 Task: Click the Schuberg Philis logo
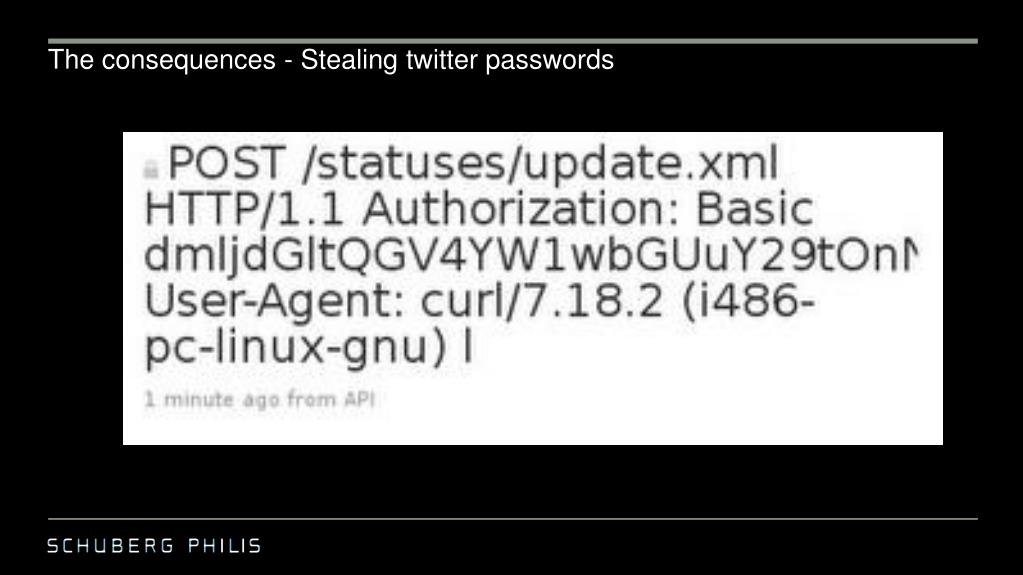click(x=154, y=546)
